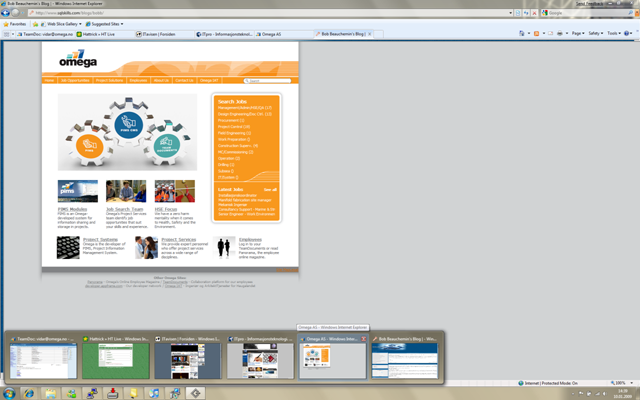This screenshot has width=640, height=400.
Task: Select the Omega AS taskbar preview thumbnail
Action: (333, 358)
